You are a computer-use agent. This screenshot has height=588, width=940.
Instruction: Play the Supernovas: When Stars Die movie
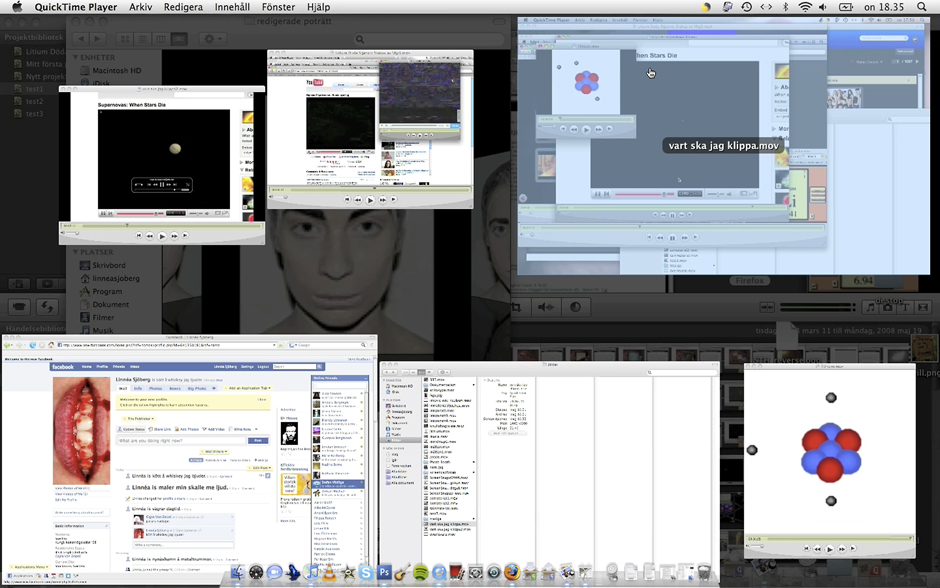(162, 236)
